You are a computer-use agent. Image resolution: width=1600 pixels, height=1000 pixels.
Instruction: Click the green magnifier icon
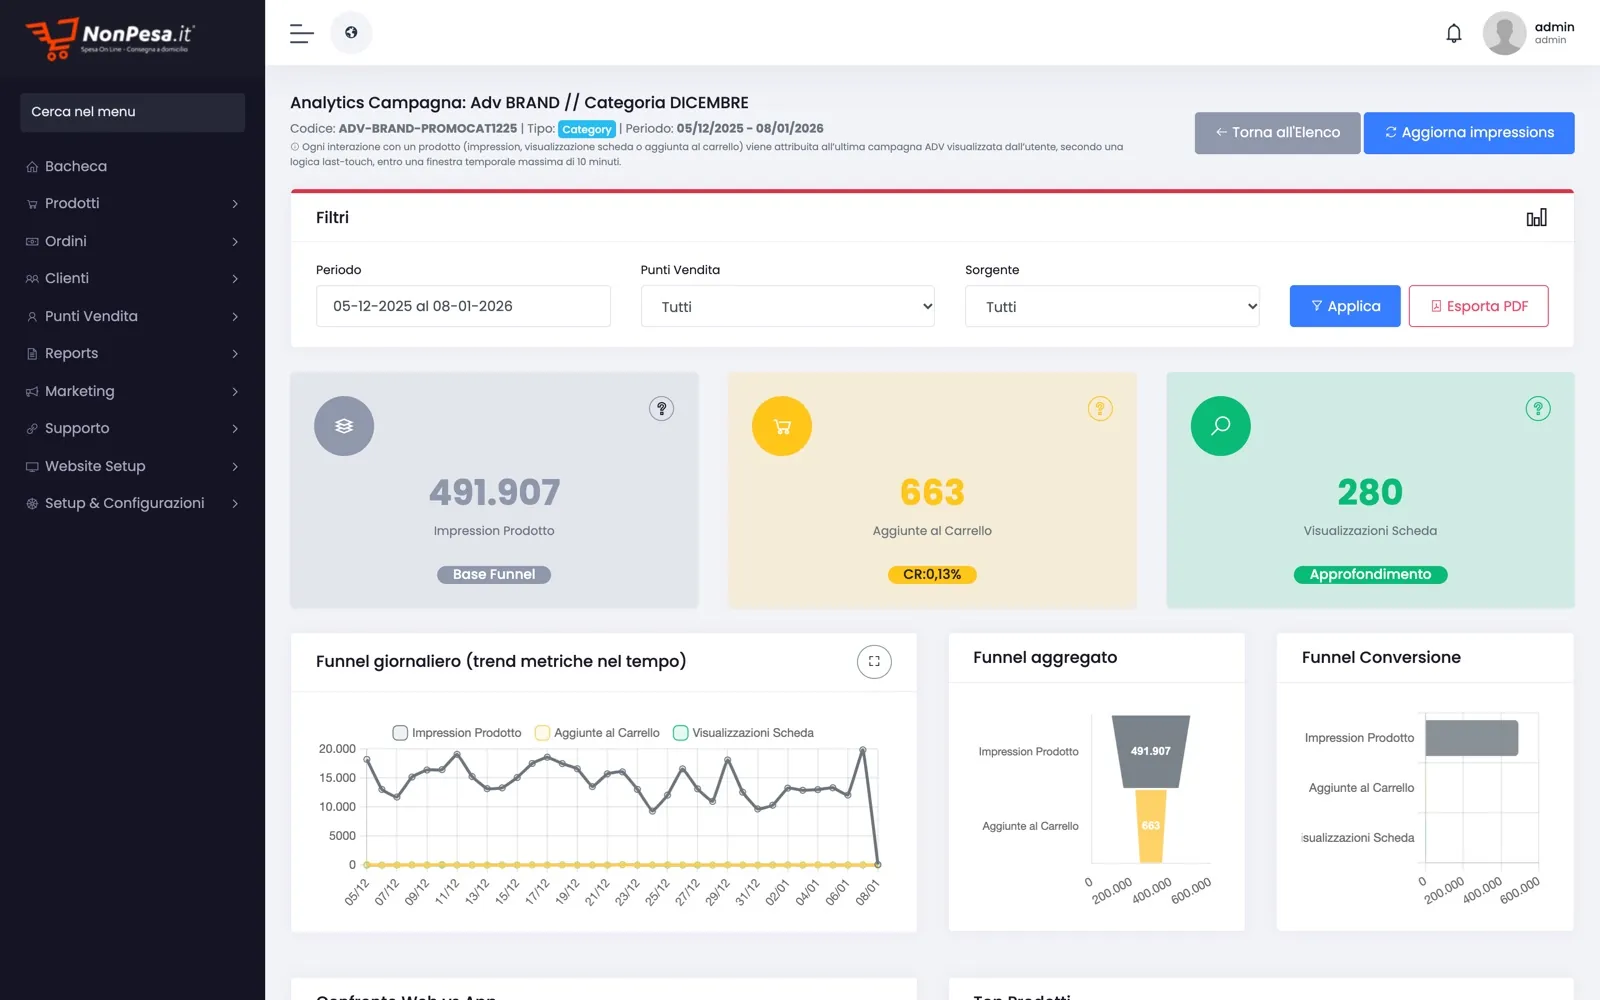1220,426
